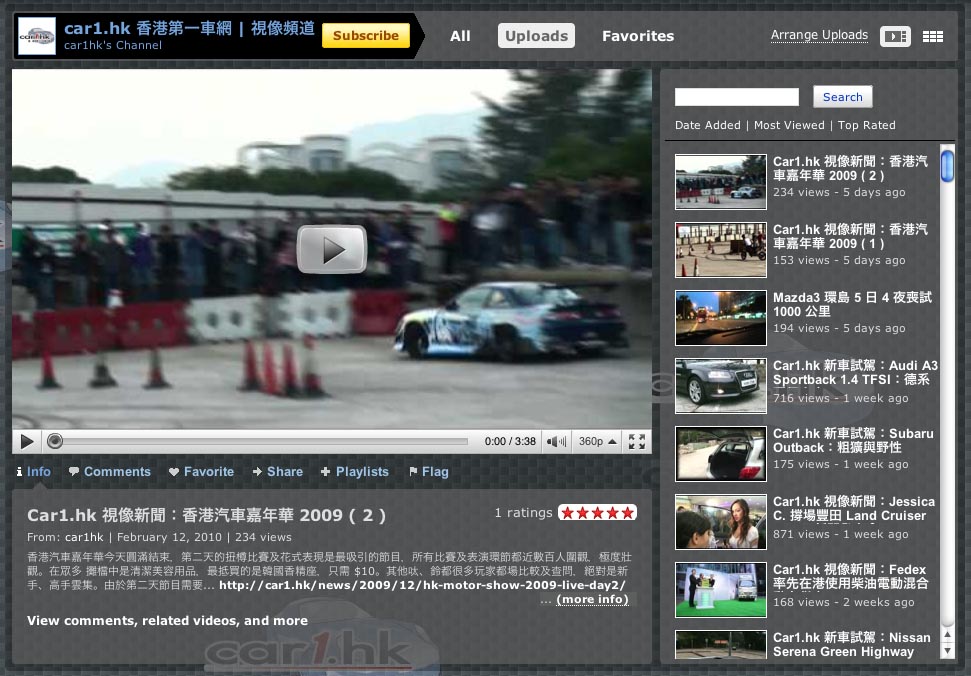Click the Subscribe button
The height and width of the screenshot is (676, 971).
366,36
